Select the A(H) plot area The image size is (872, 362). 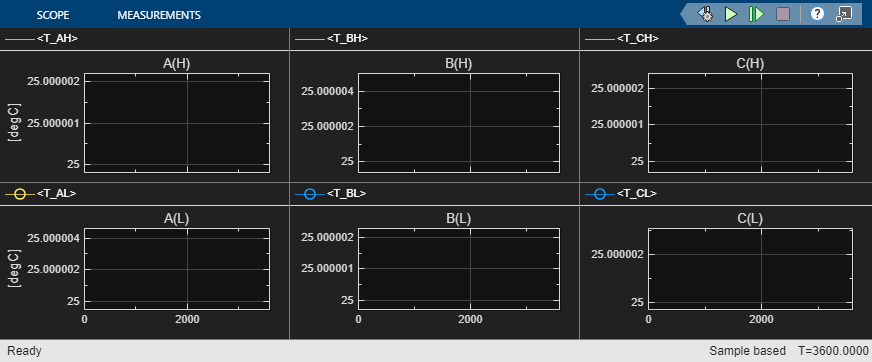pyautogui.click(x=177, y=122)
